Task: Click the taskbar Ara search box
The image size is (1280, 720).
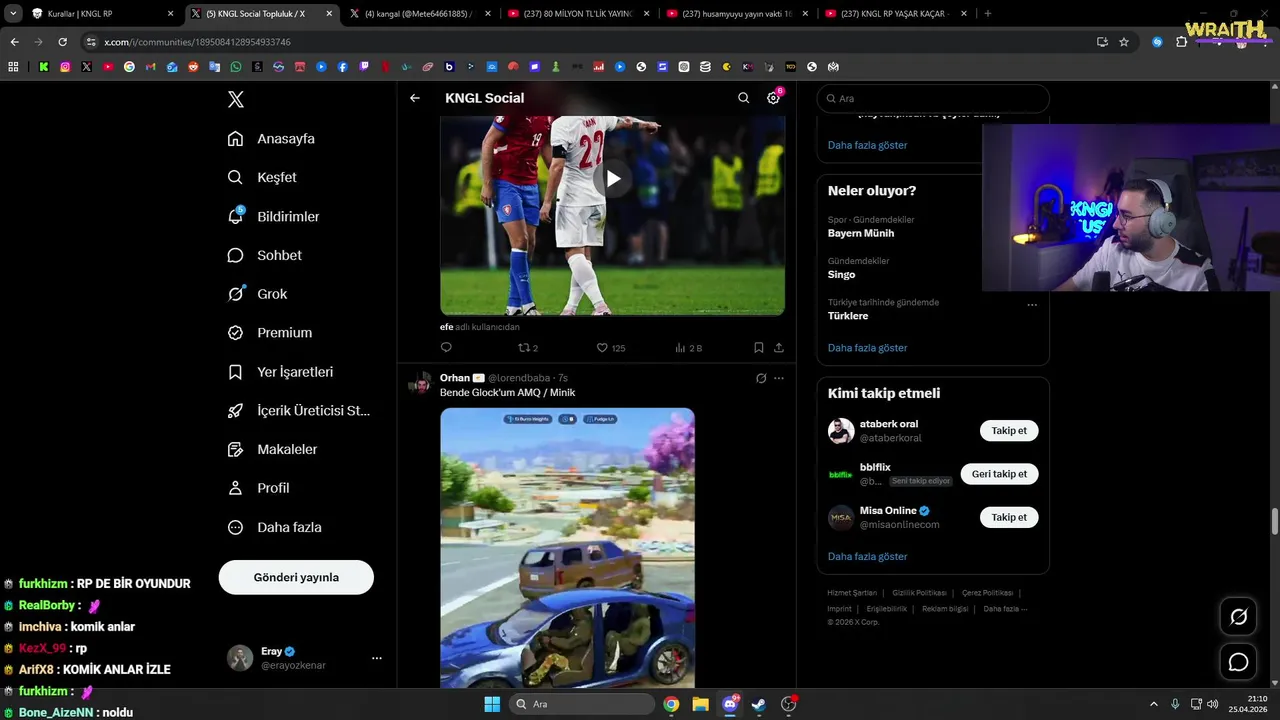Action: point(582,704)
